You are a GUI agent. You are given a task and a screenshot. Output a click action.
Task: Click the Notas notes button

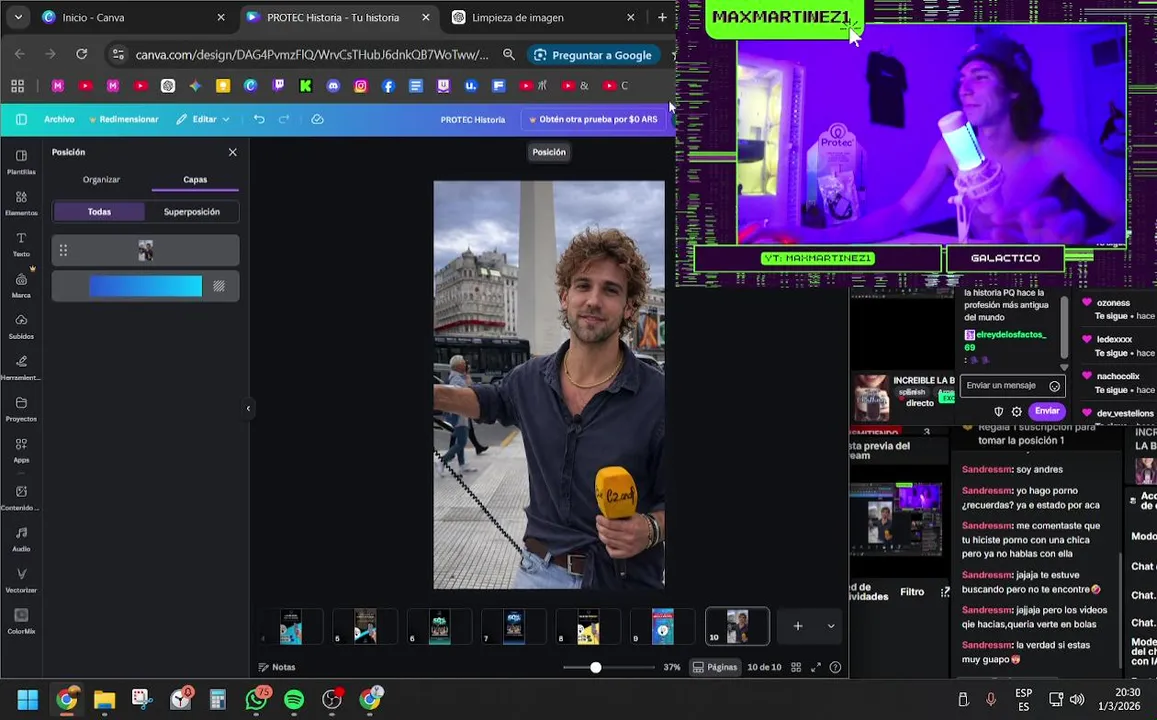point(277,667)
